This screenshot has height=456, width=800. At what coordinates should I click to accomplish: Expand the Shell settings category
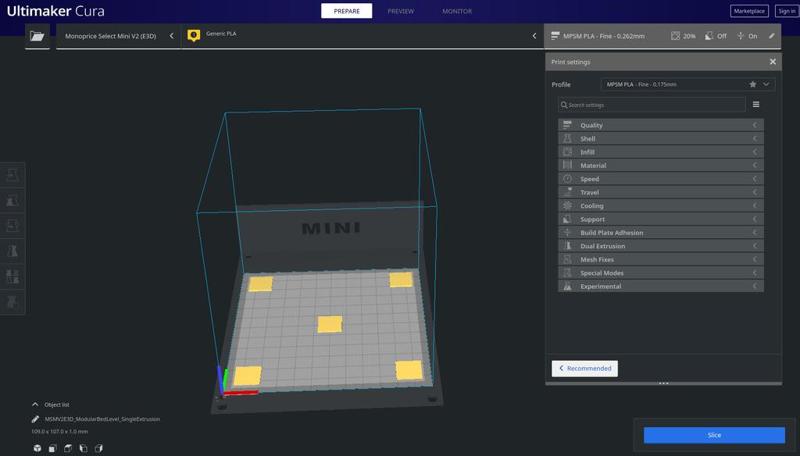tap(661, 139)
